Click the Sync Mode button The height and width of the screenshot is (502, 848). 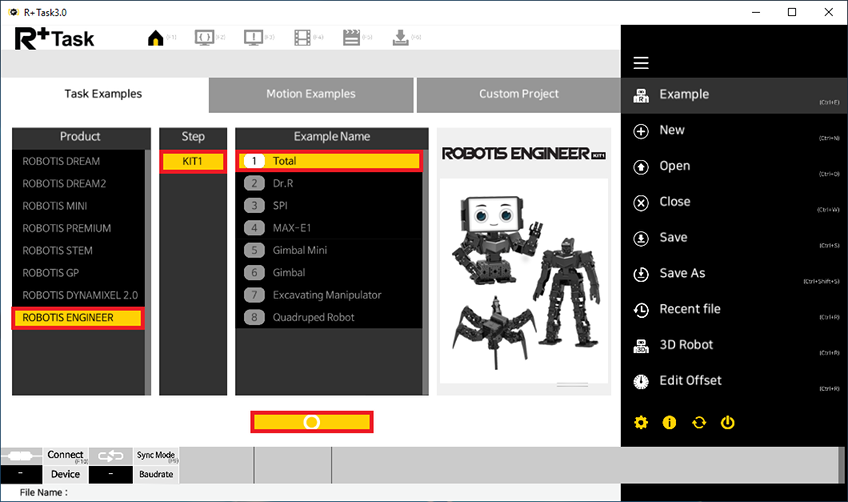coord(156,455)
